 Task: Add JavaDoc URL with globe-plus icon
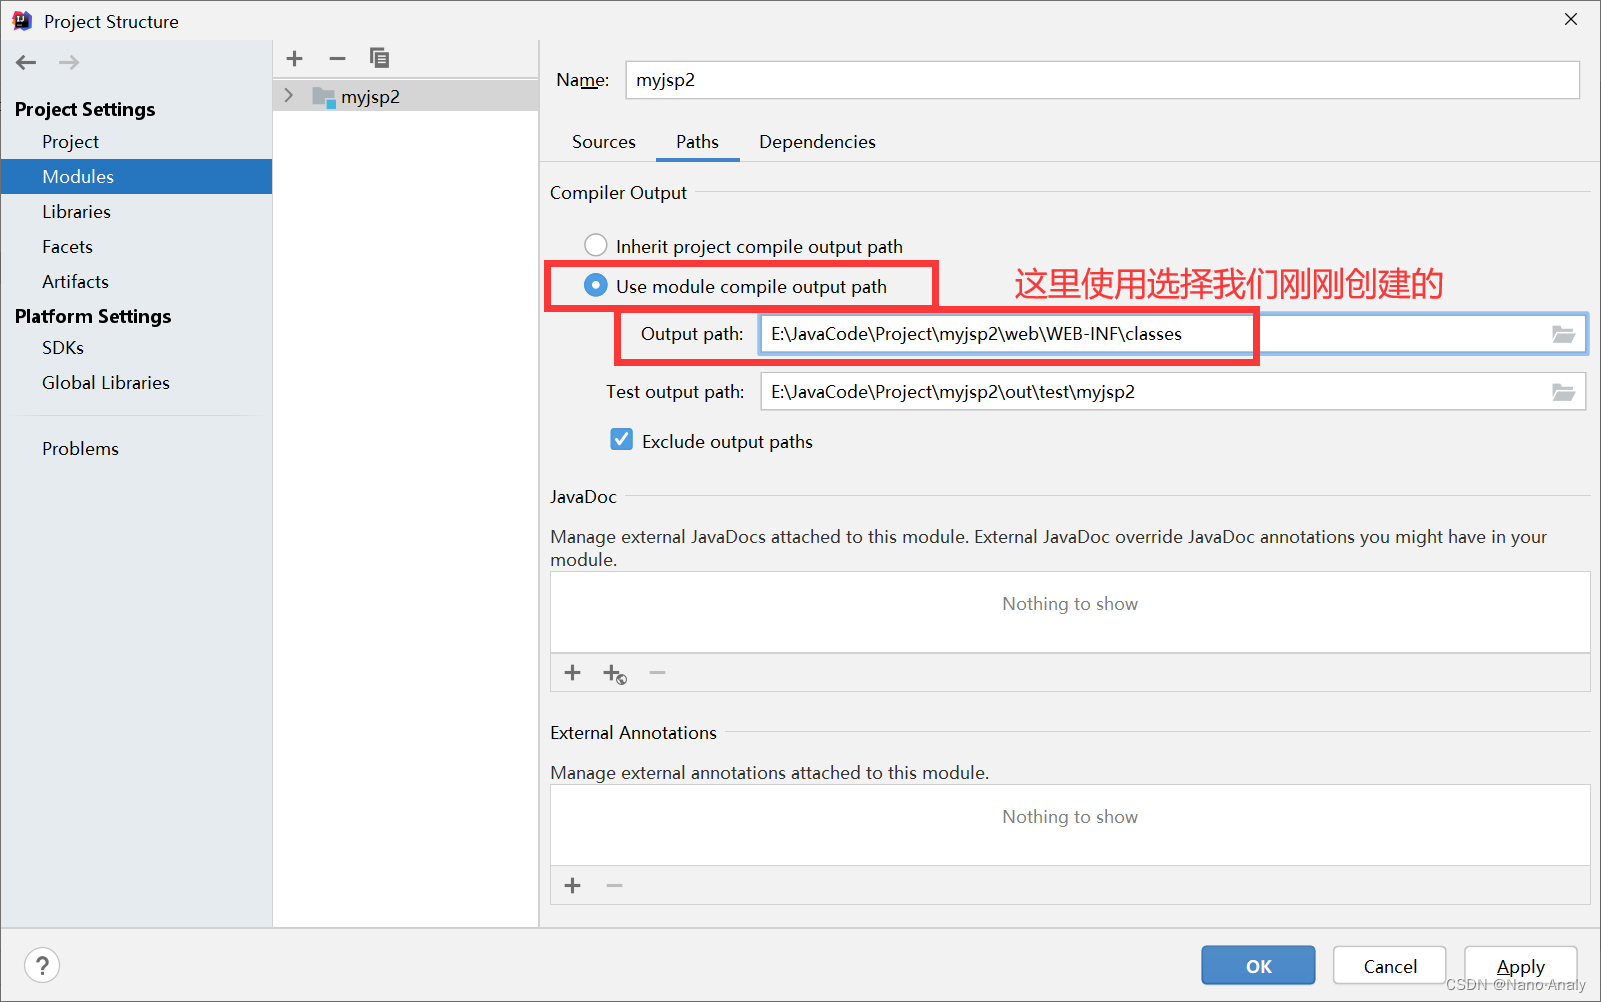[x=615, y=674]
